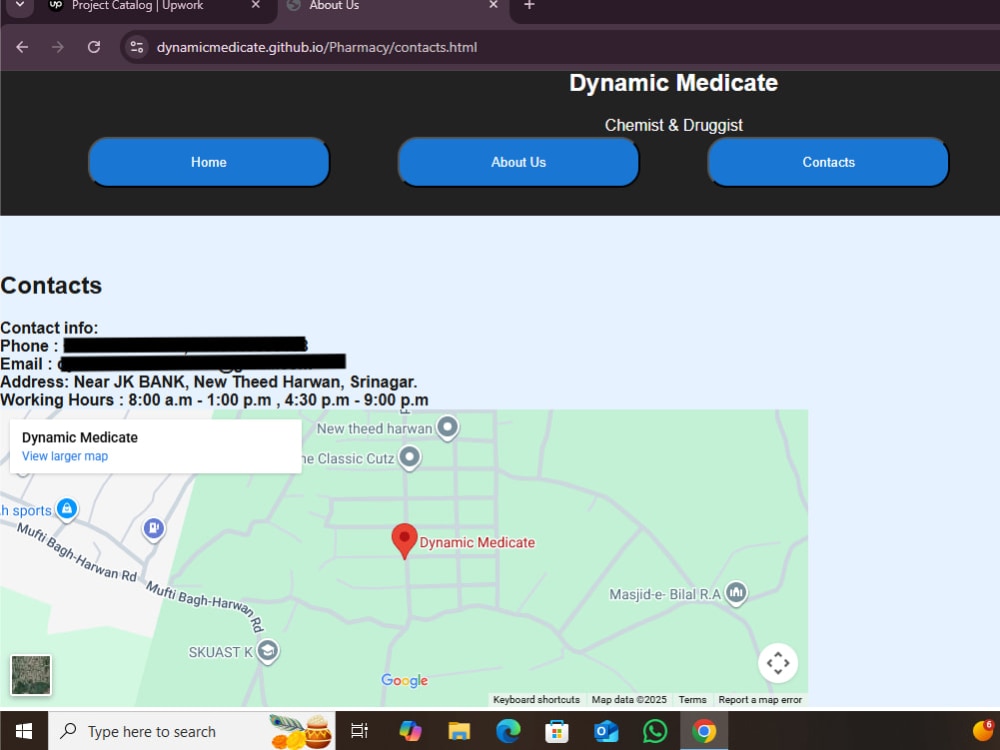Open File Explorer from taskbar
The height and width of the screenshot is (750, 1000).
pos(459,731)
